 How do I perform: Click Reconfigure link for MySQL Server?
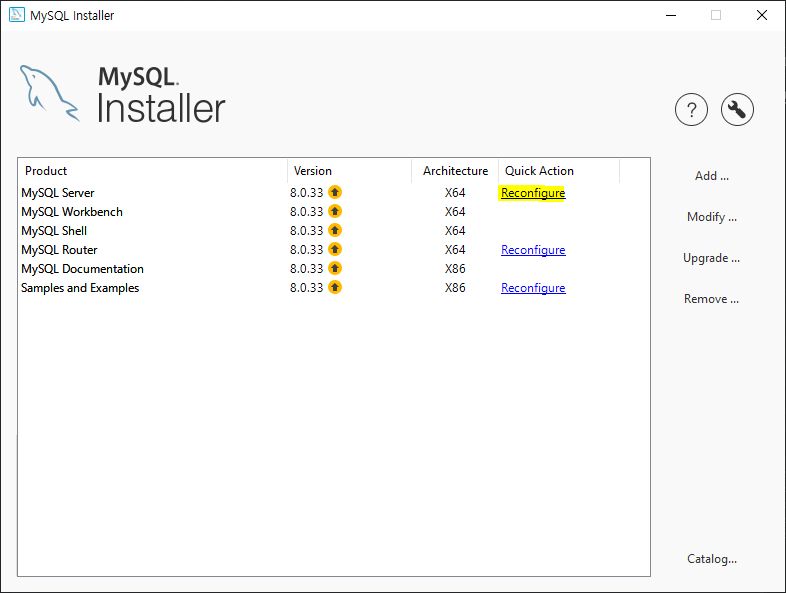(533, 193)
